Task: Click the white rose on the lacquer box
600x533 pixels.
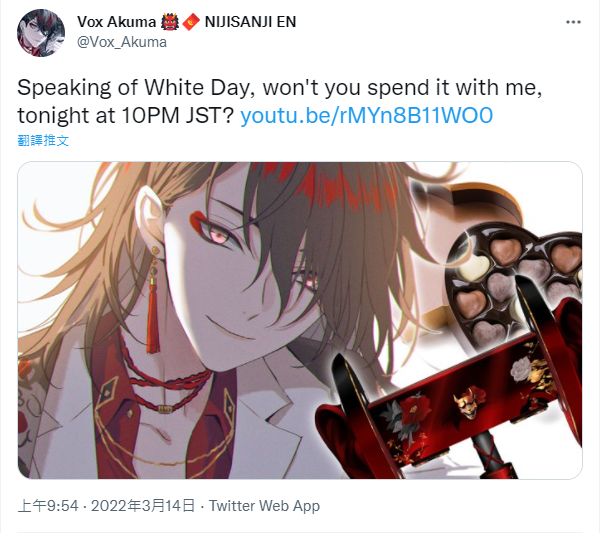Action: (x=522, y=367)
